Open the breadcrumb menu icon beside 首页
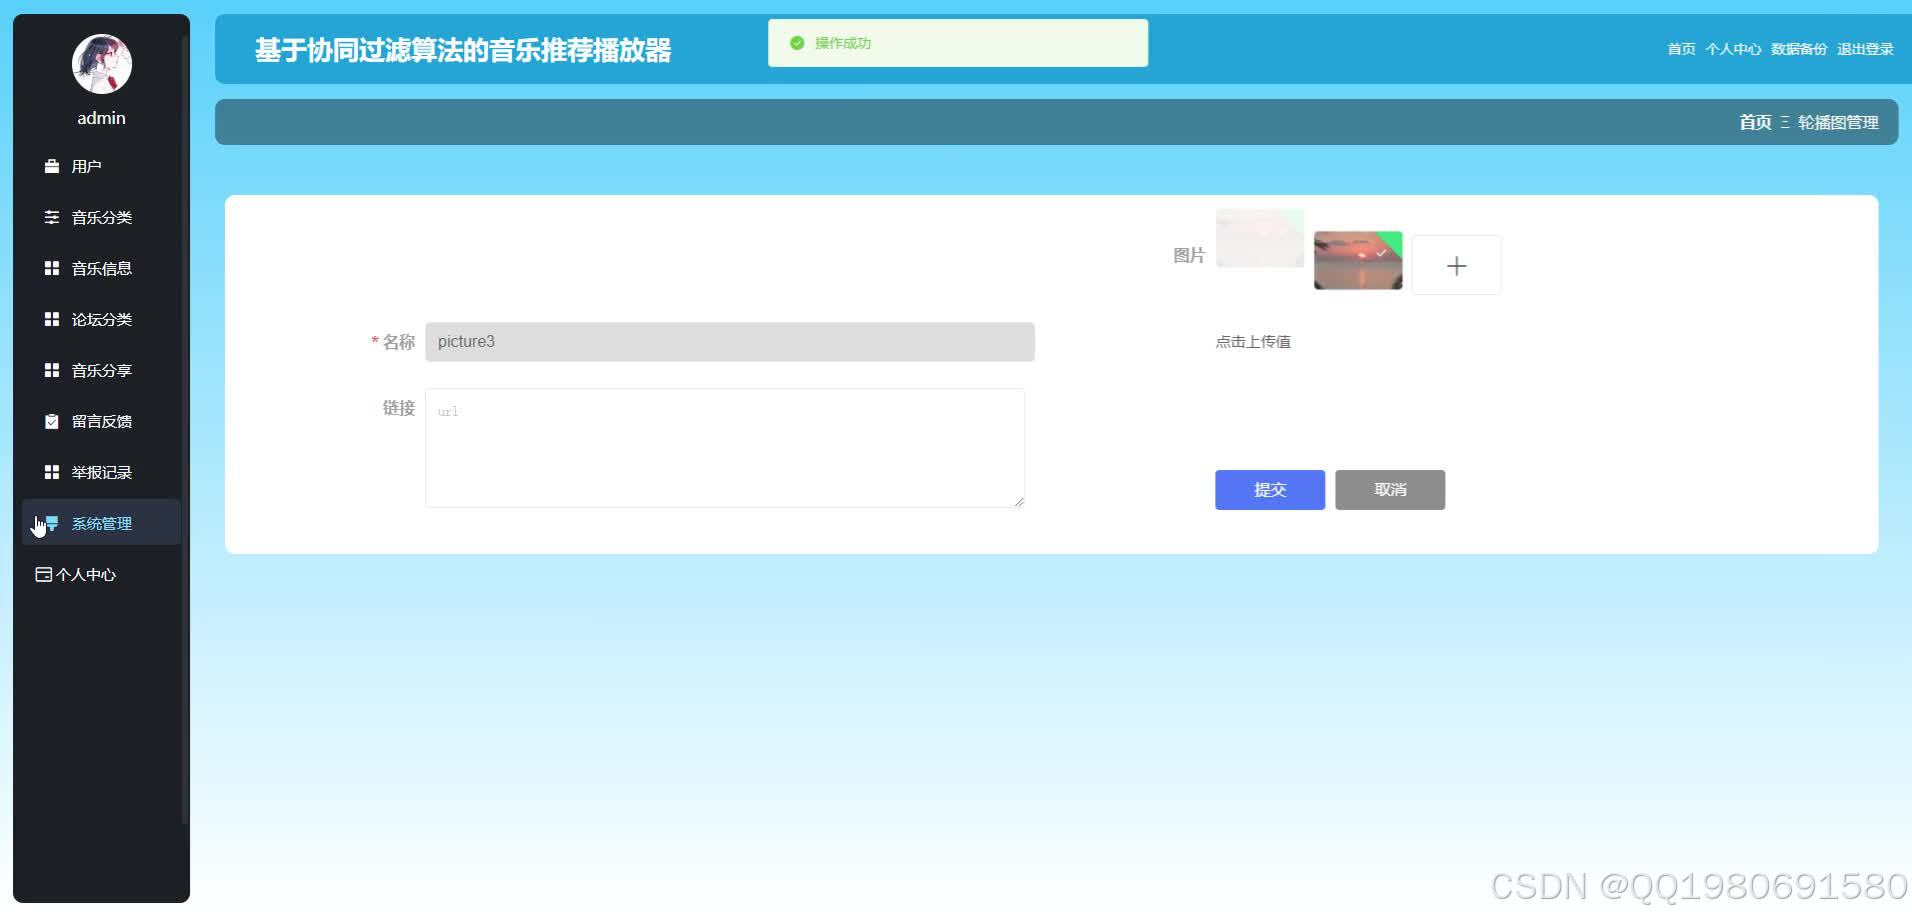Viewport: 1912px width, 918px height. click(x=1784, y=121)
